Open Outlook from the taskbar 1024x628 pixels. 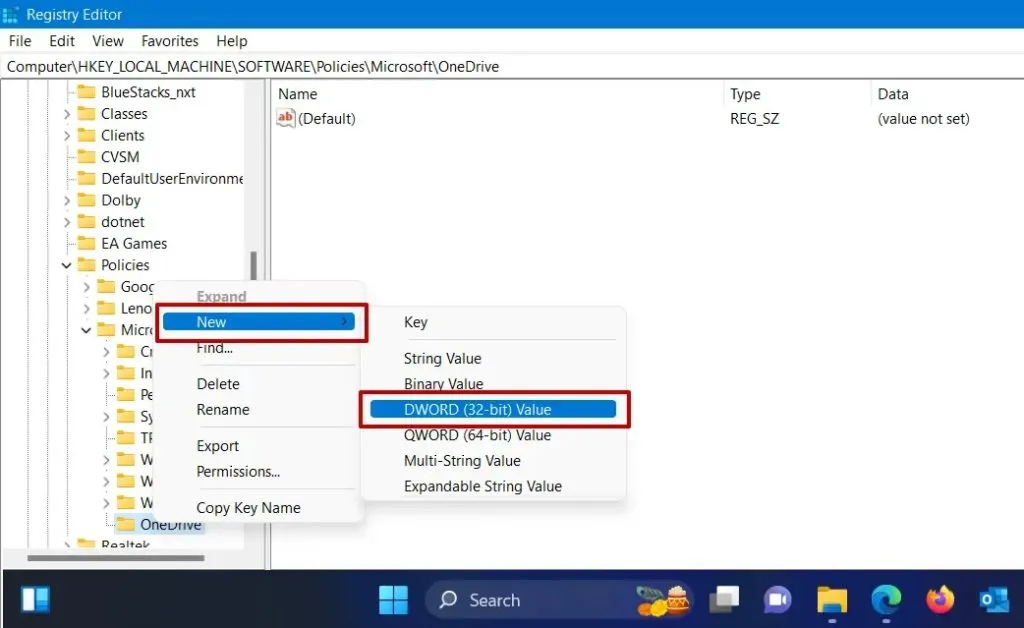point(994,599)
